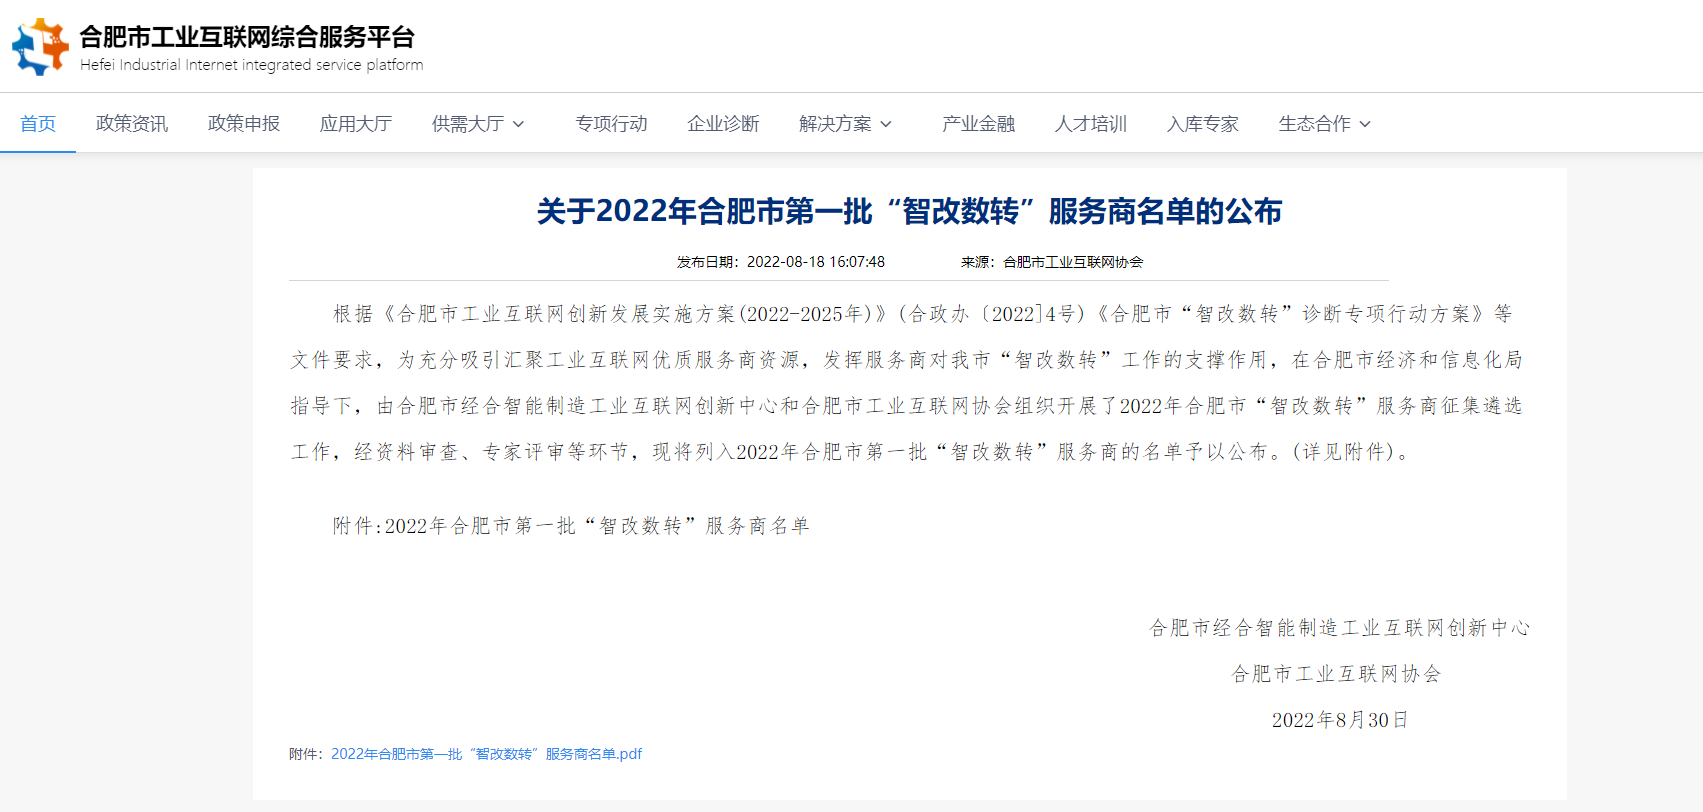Go to 政策资讯 menu item
1703x812 pixels.
pos(132,124)
